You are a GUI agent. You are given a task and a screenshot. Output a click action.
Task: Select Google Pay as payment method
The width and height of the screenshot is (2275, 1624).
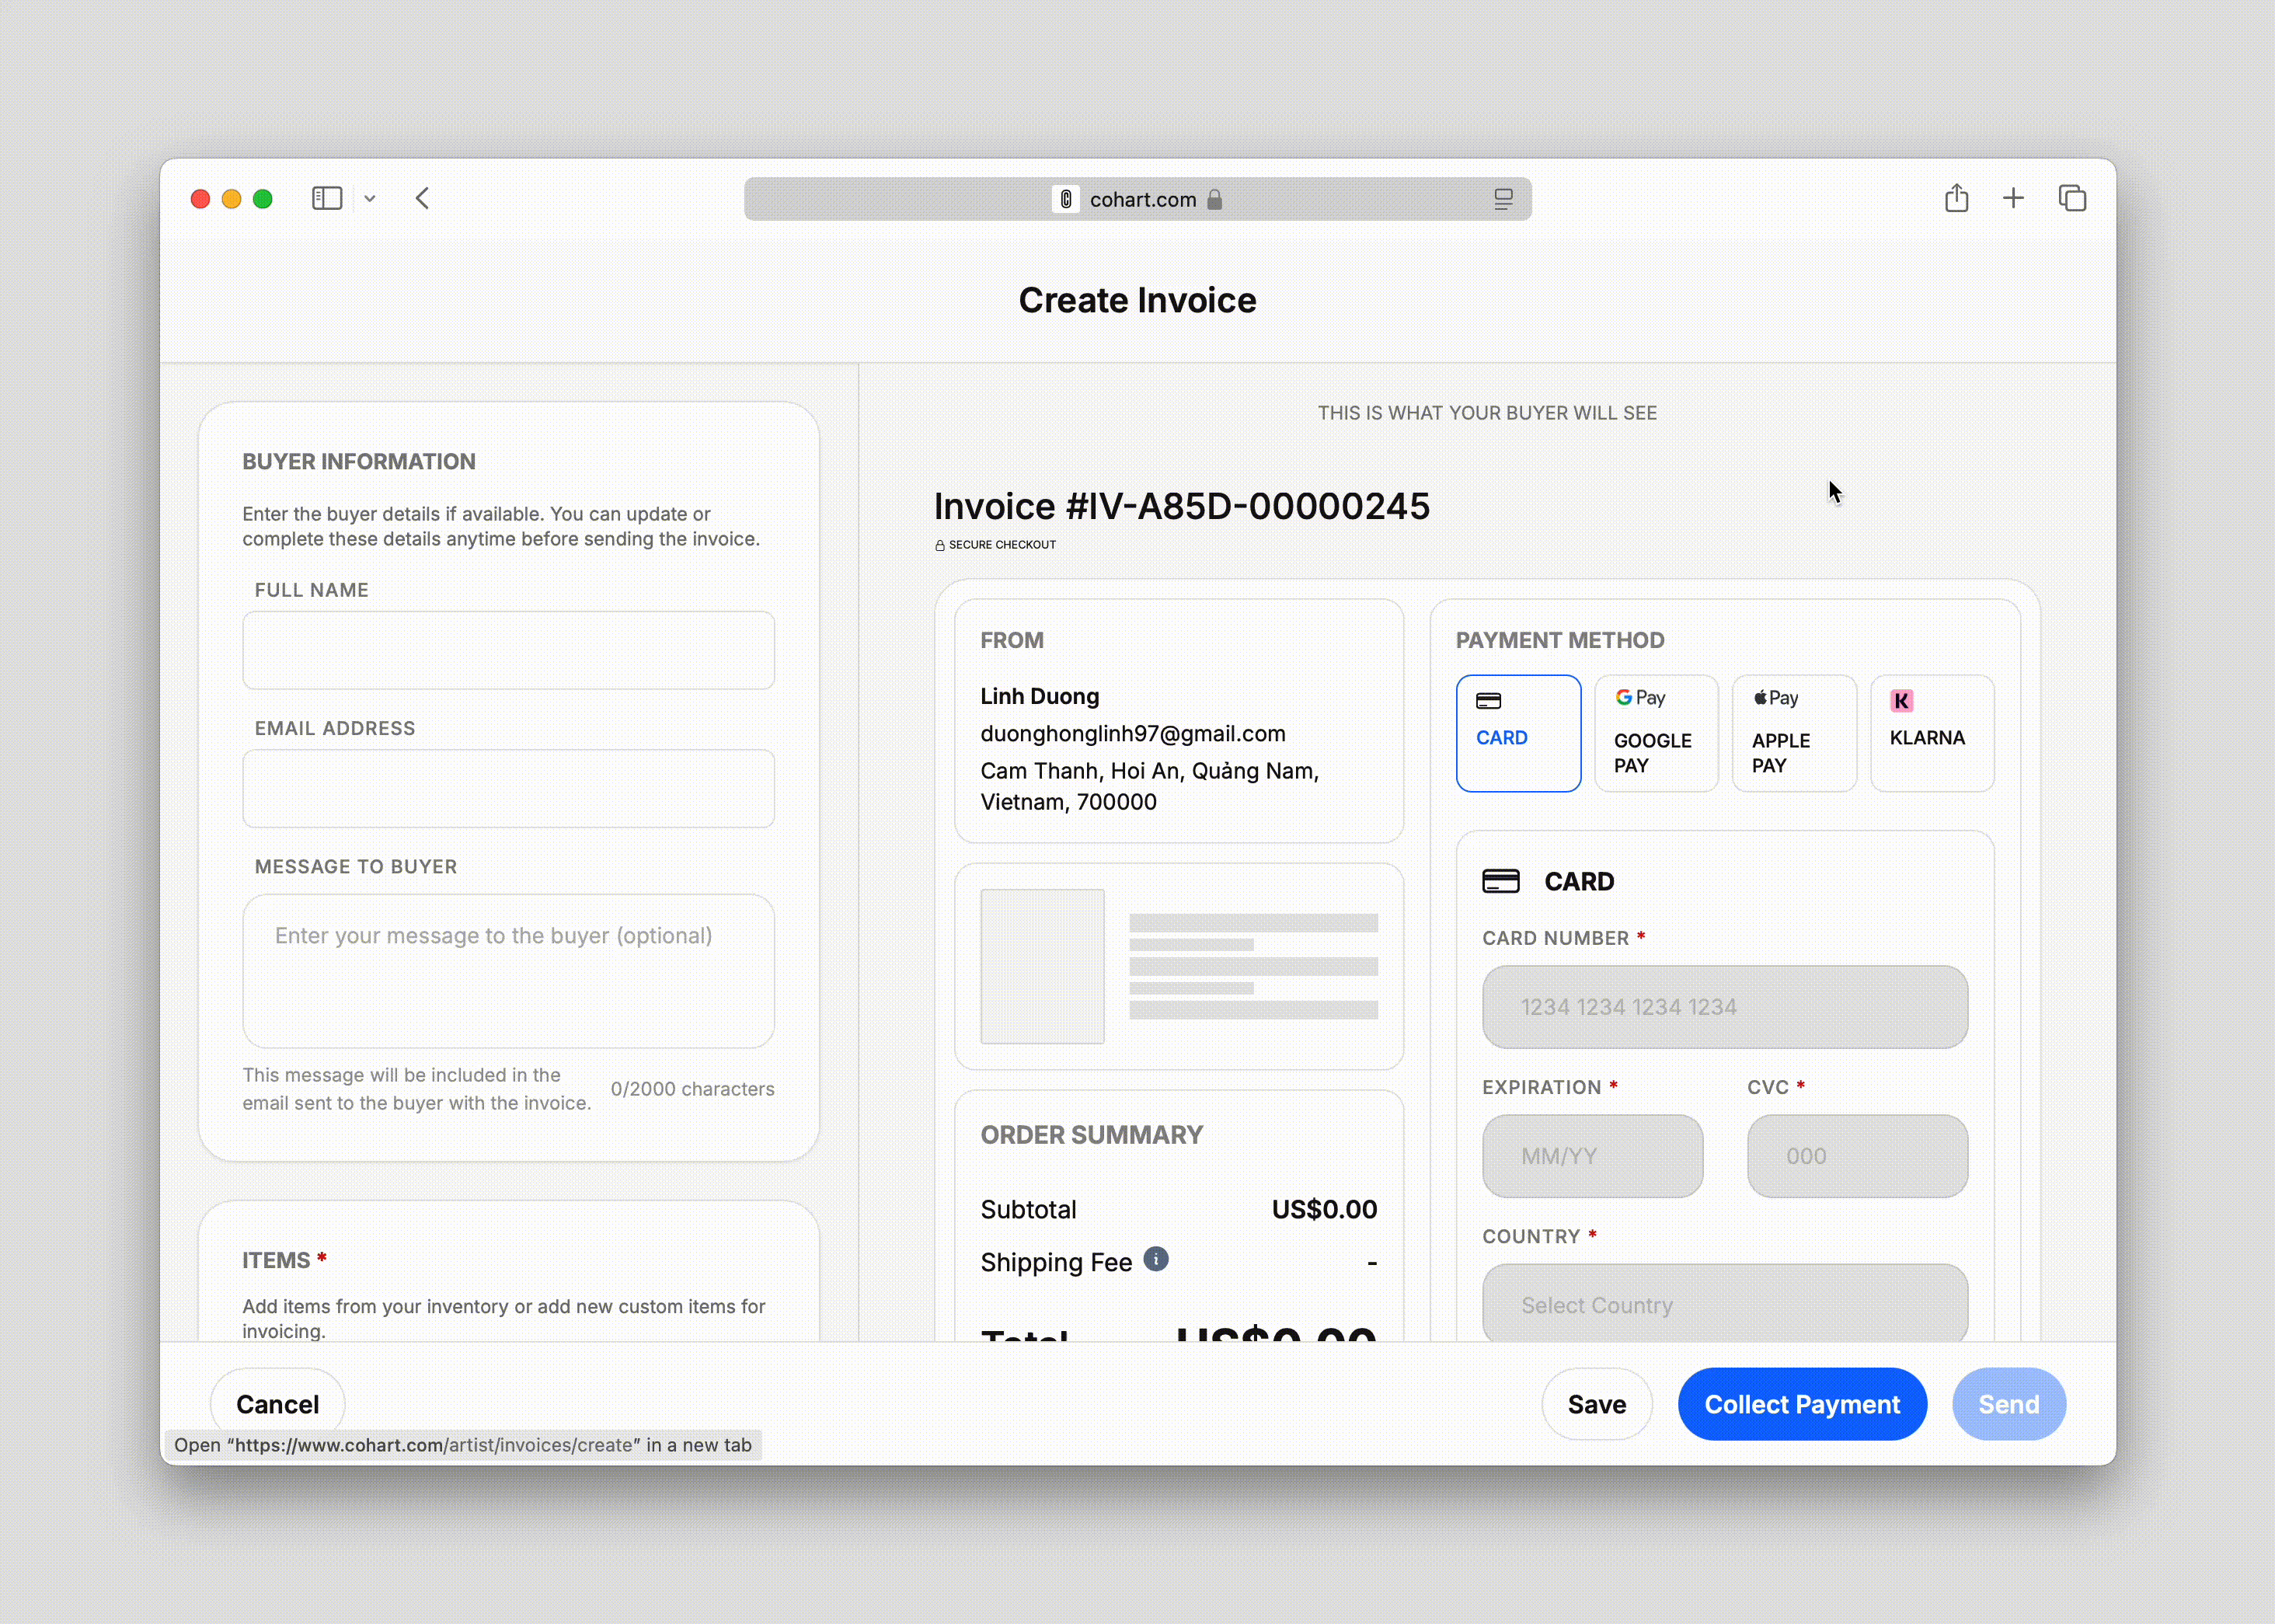(1655, 733)
